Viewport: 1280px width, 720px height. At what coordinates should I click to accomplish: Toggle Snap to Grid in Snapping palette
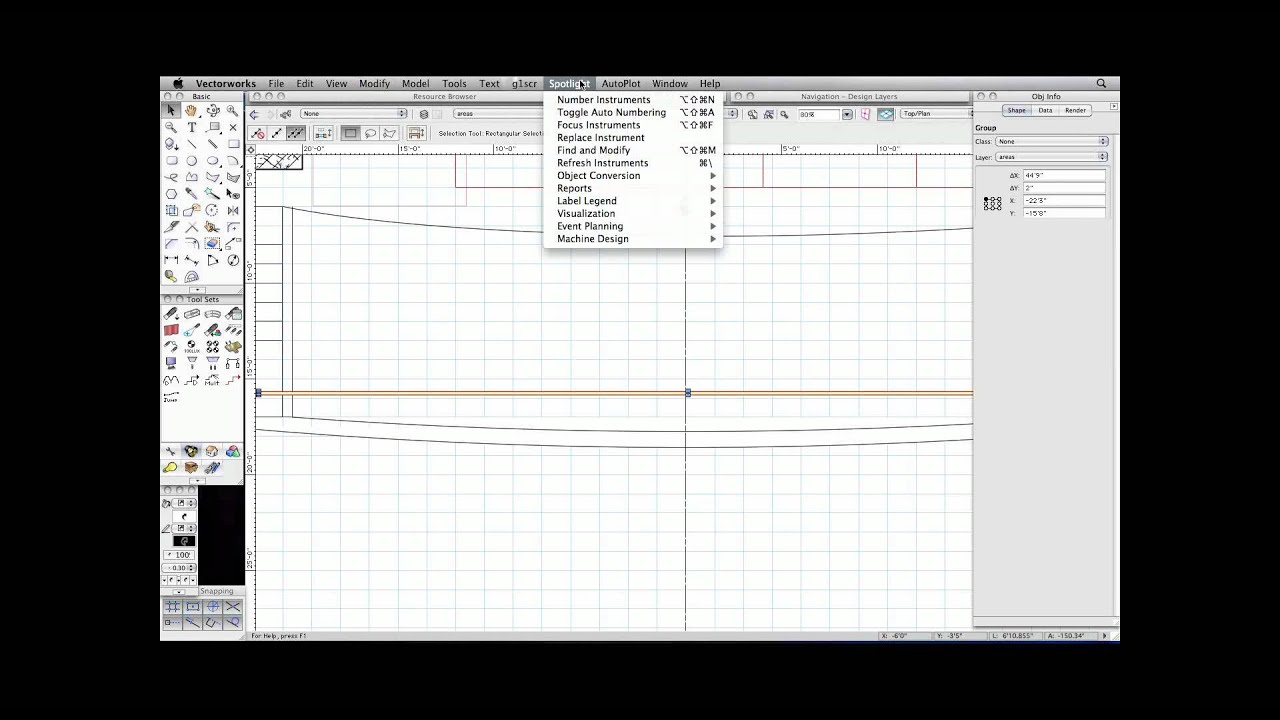click(172, 606)
